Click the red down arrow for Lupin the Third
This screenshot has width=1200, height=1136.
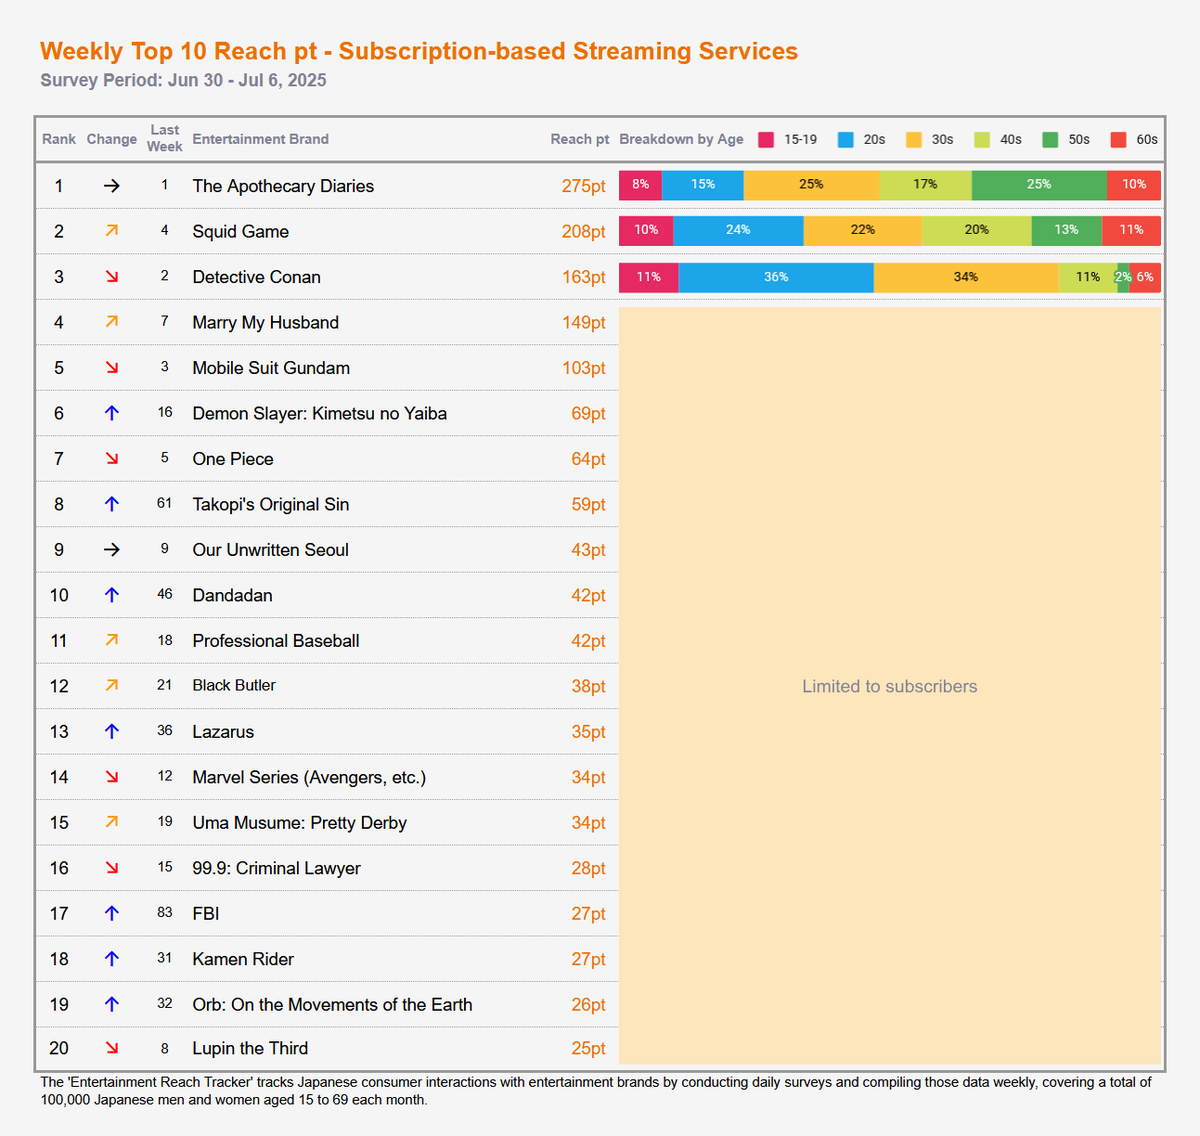click(112, 1048)
